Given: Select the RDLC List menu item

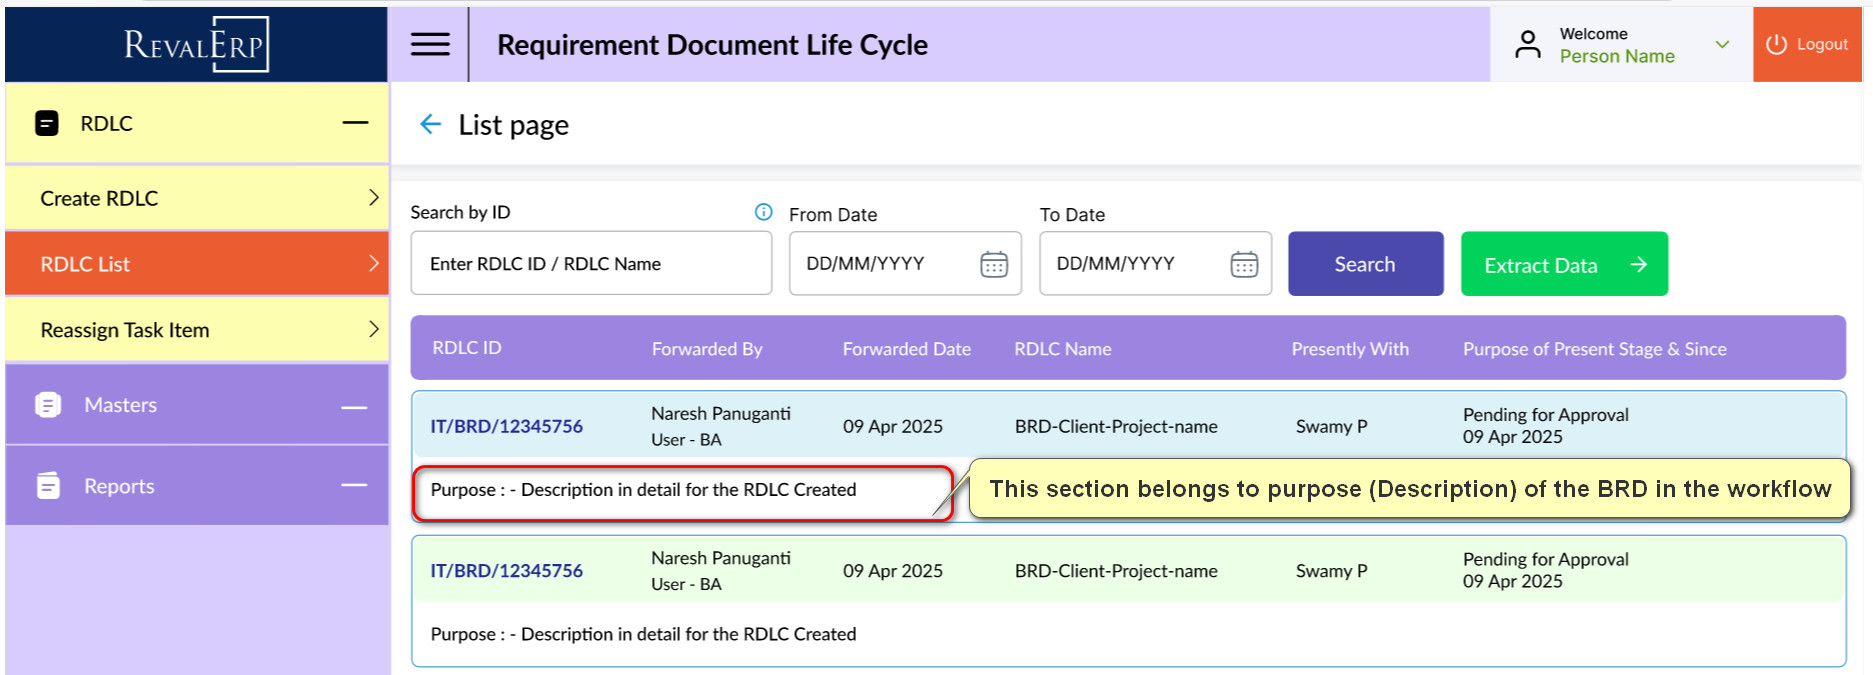Looking at the screenshot, I should pyautogui.click(x=197, y=264).
